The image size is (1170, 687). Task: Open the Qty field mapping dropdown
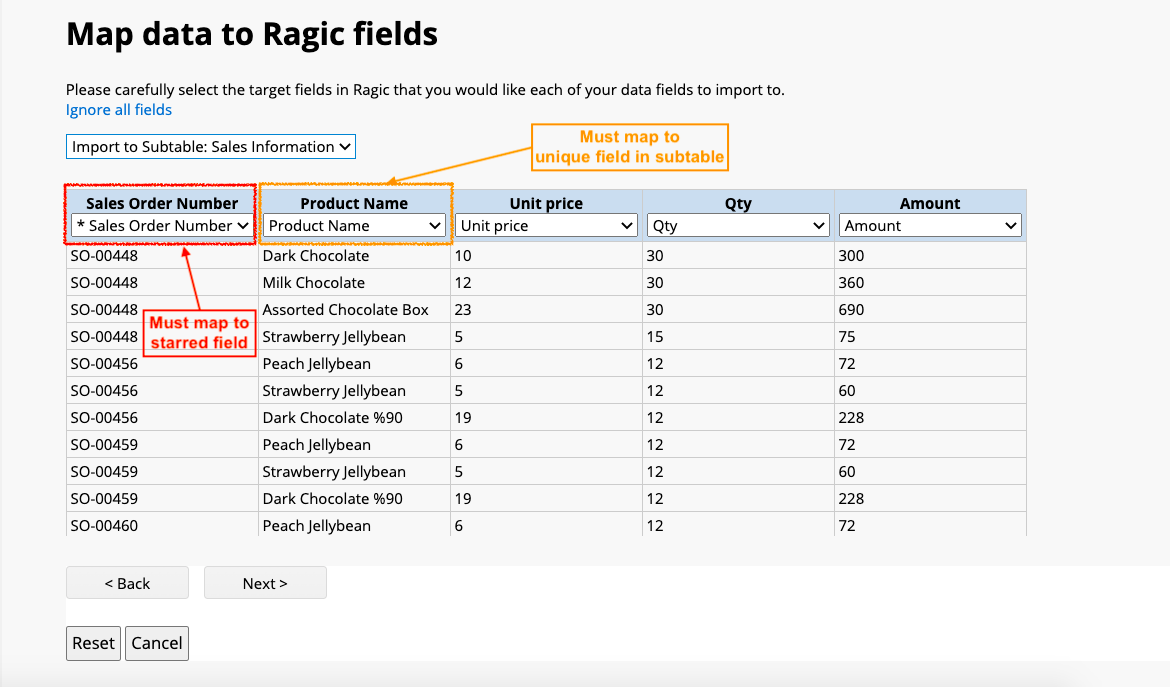pyautogui.click(x=738, y=226)
